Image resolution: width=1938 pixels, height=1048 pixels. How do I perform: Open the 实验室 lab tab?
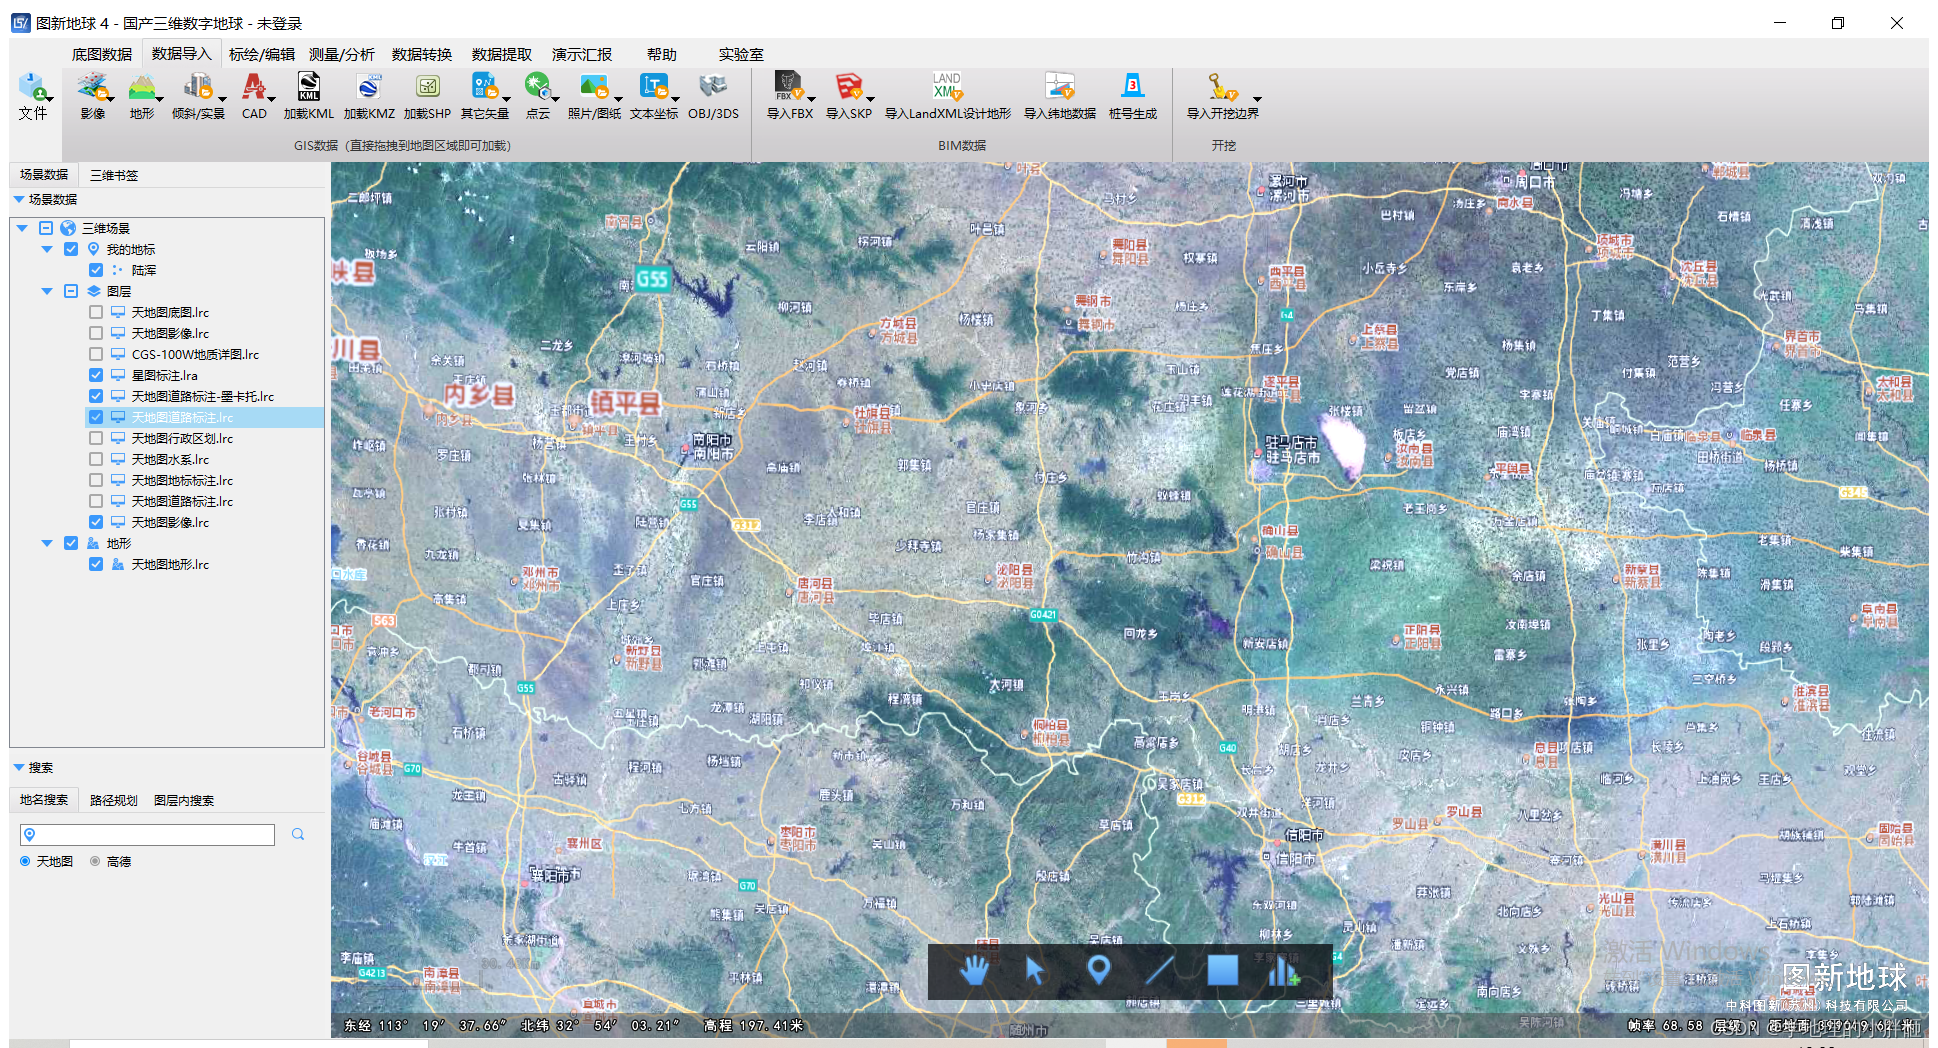[741, 54]
